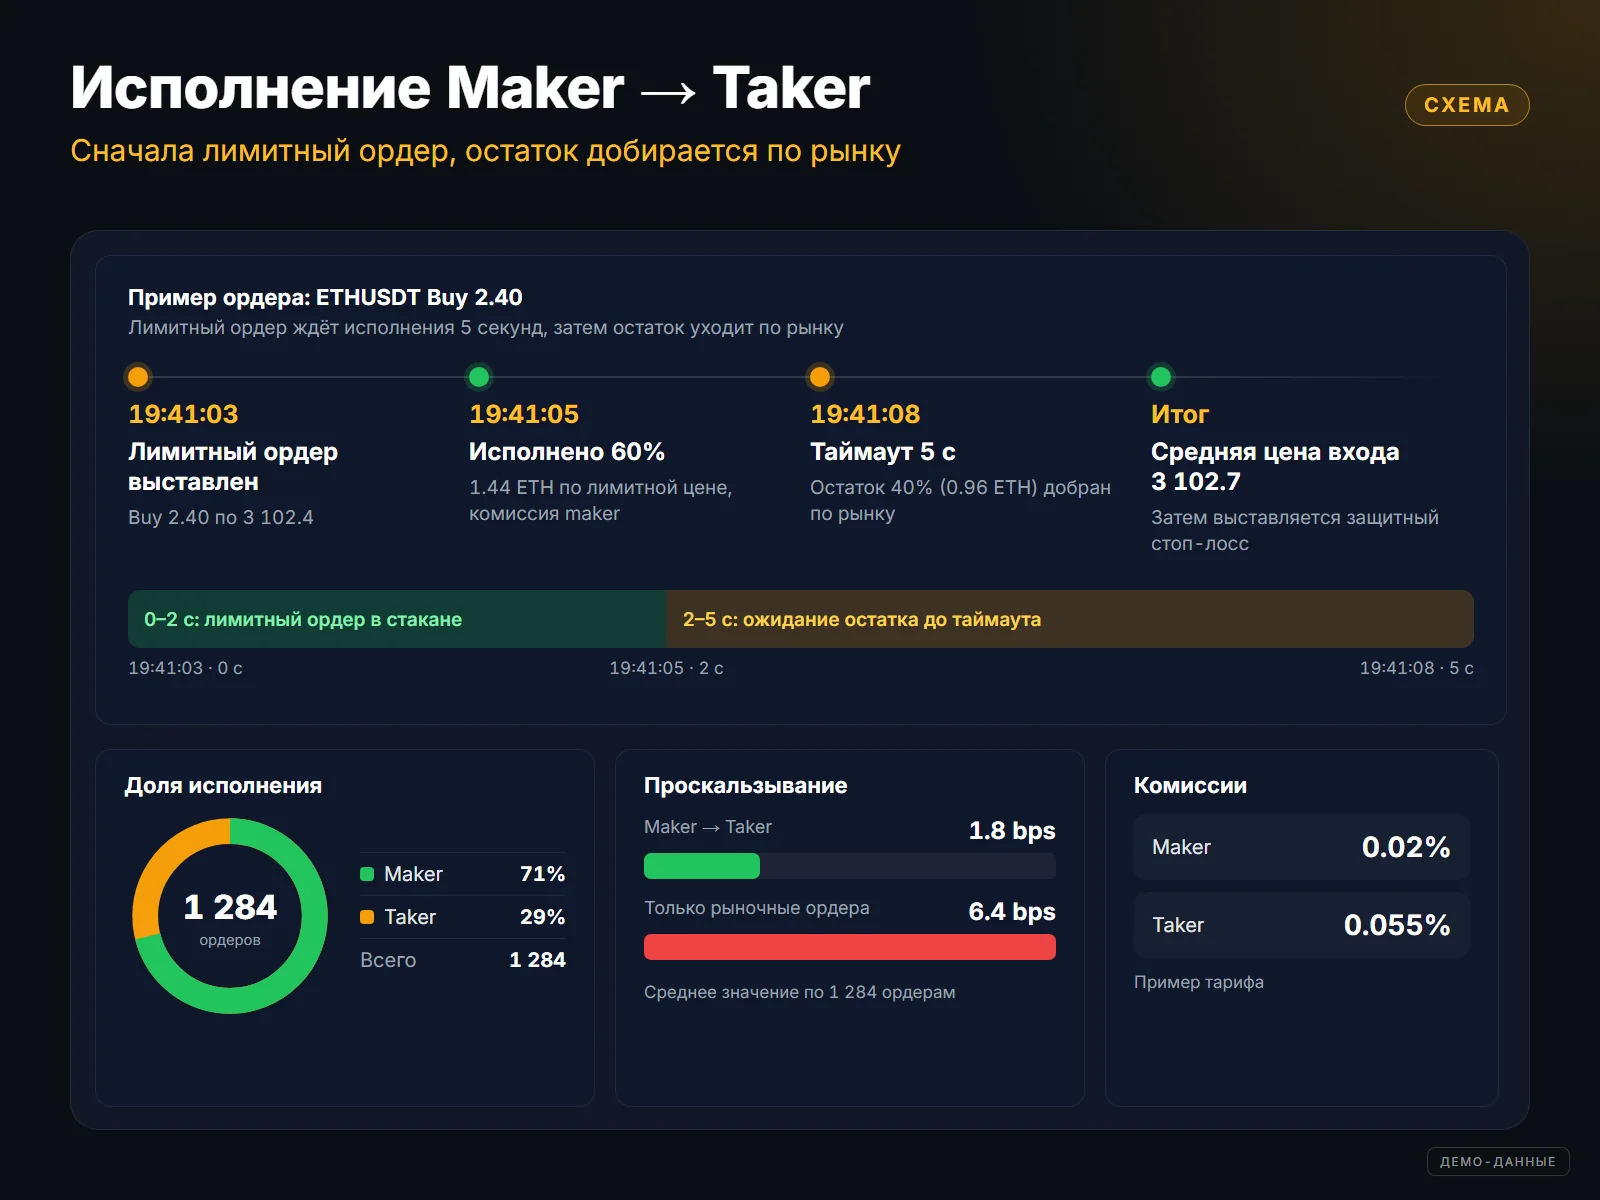The width and height of the screenshot is (1600, 1200).
Task: Click 'Среднее значение по 1 284 ордерам'
Action: (x=800, y=992)
